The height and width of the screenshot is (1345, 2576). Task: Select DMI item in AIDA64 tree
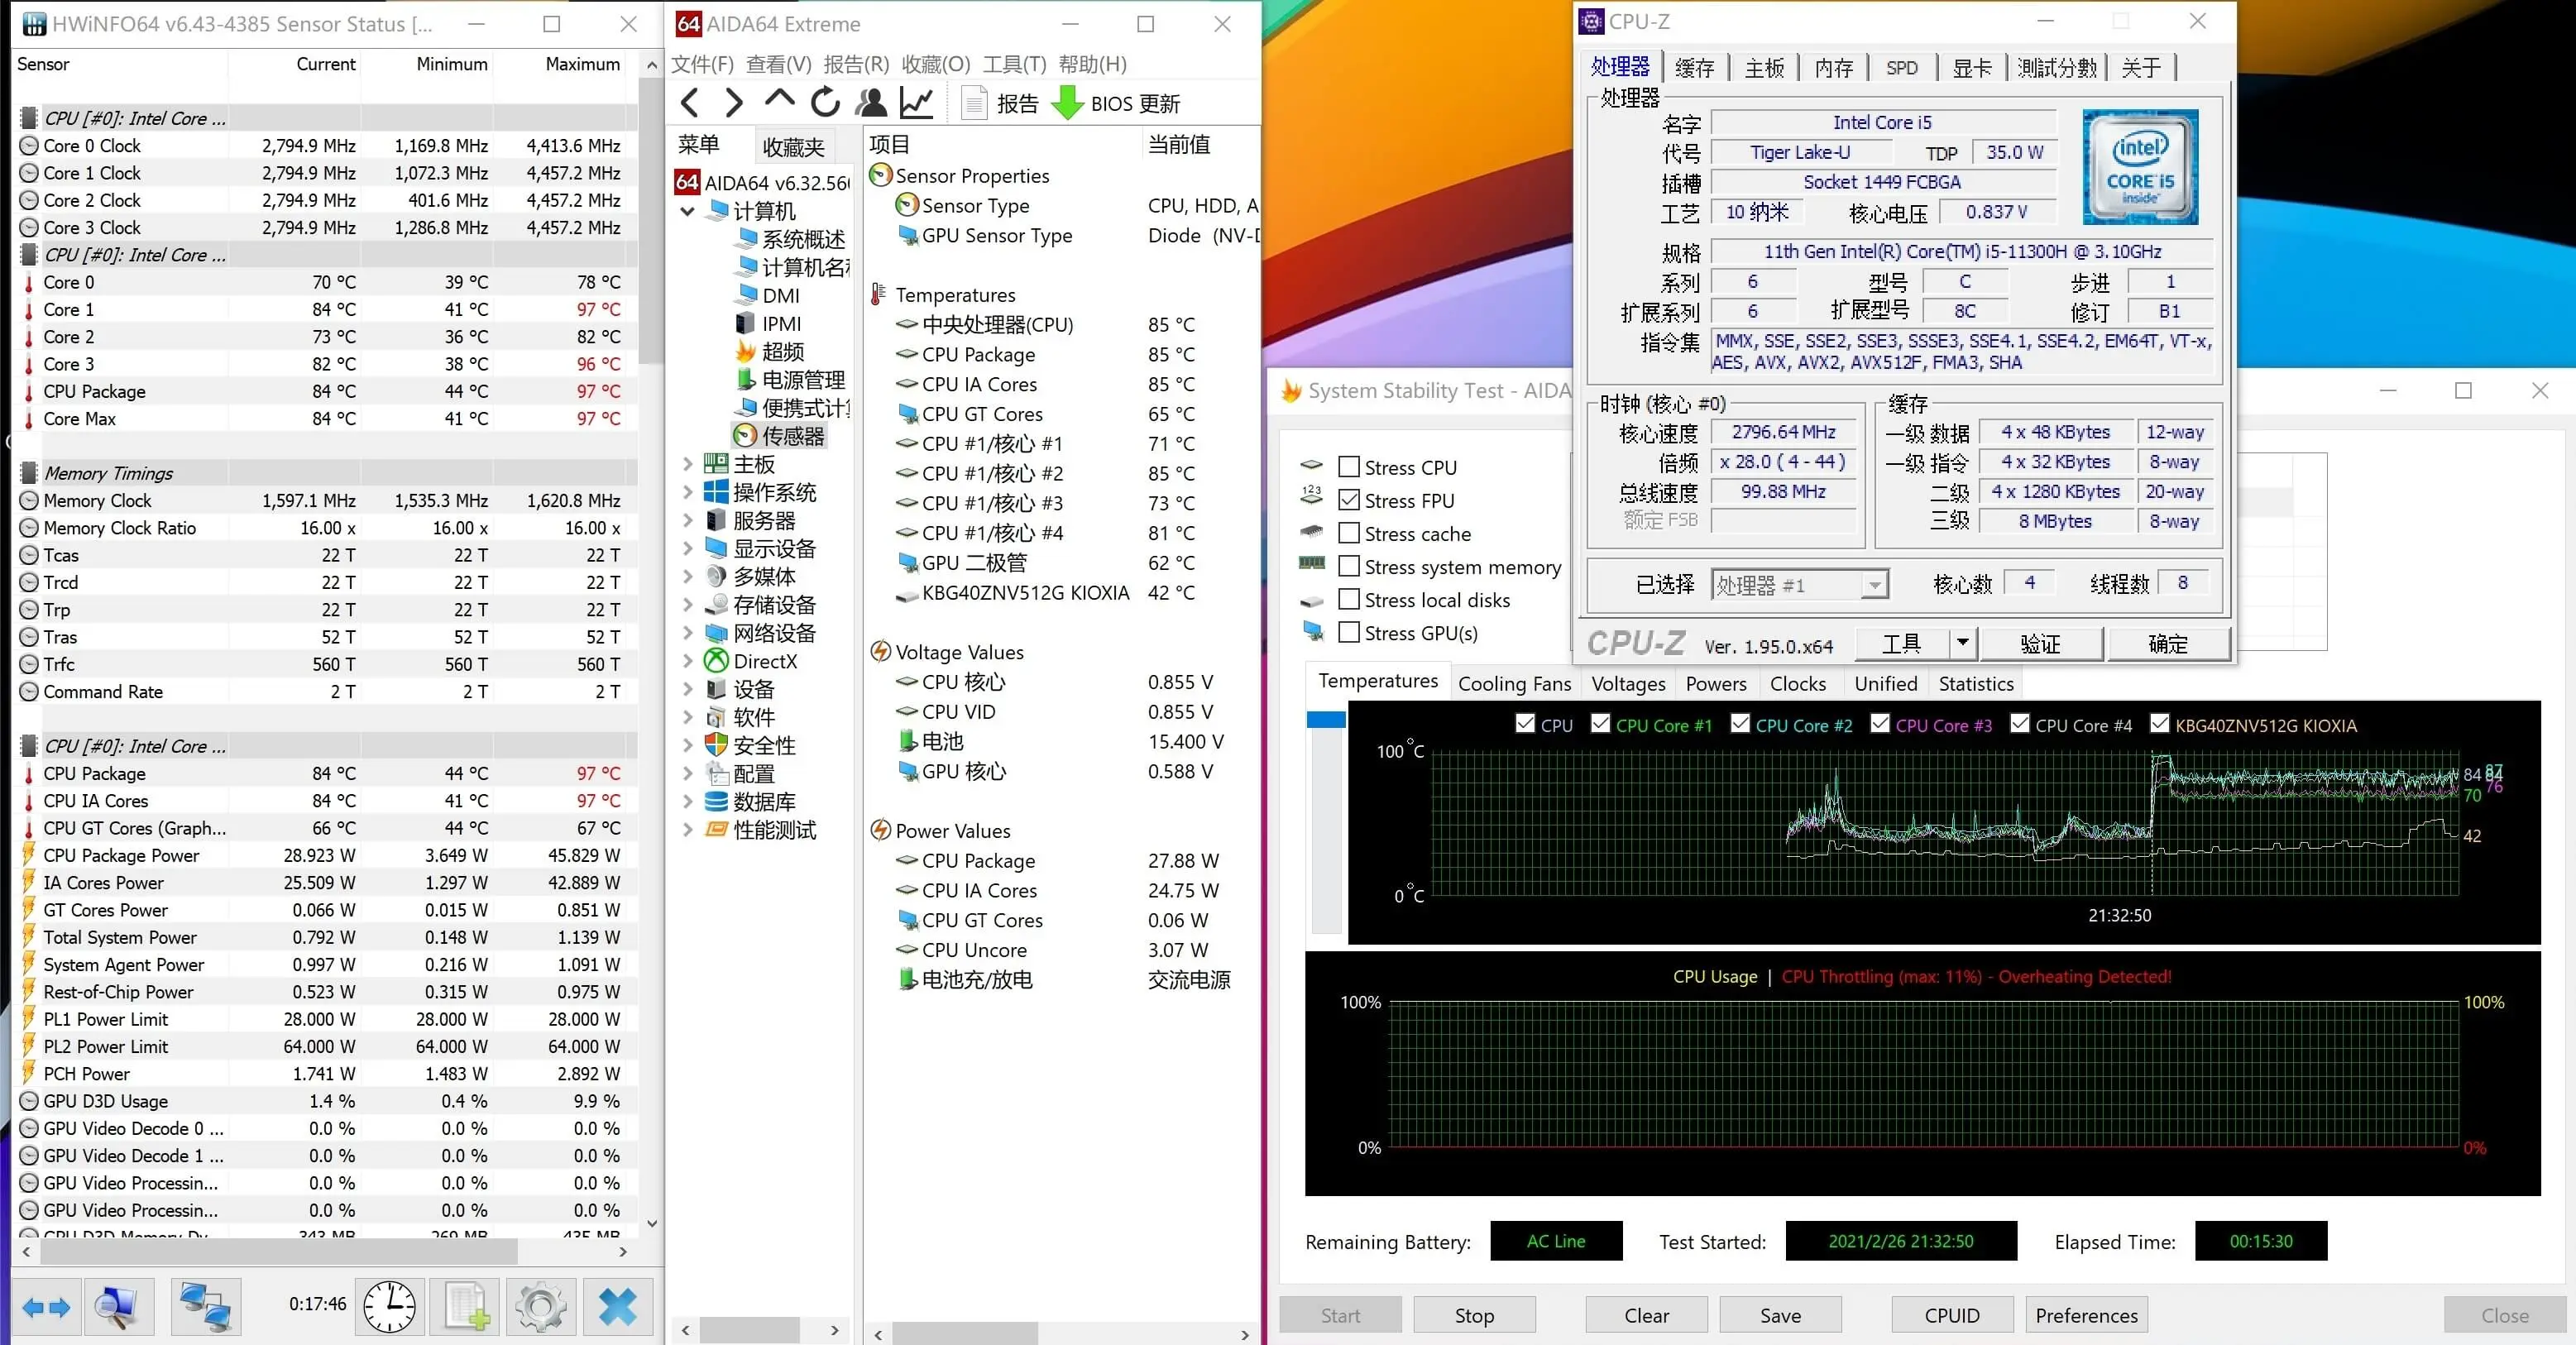768,296
